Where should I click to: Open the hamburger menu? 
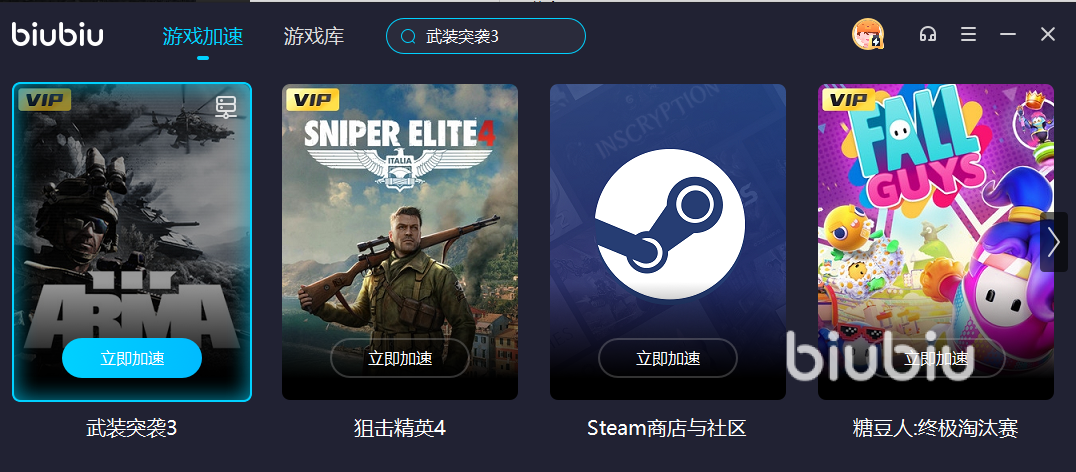(x=968, y=34)
